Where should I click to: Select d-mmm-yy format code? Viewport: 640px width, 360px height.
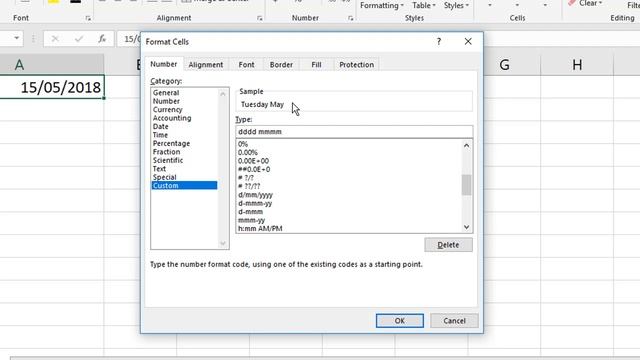coord(255,203)
